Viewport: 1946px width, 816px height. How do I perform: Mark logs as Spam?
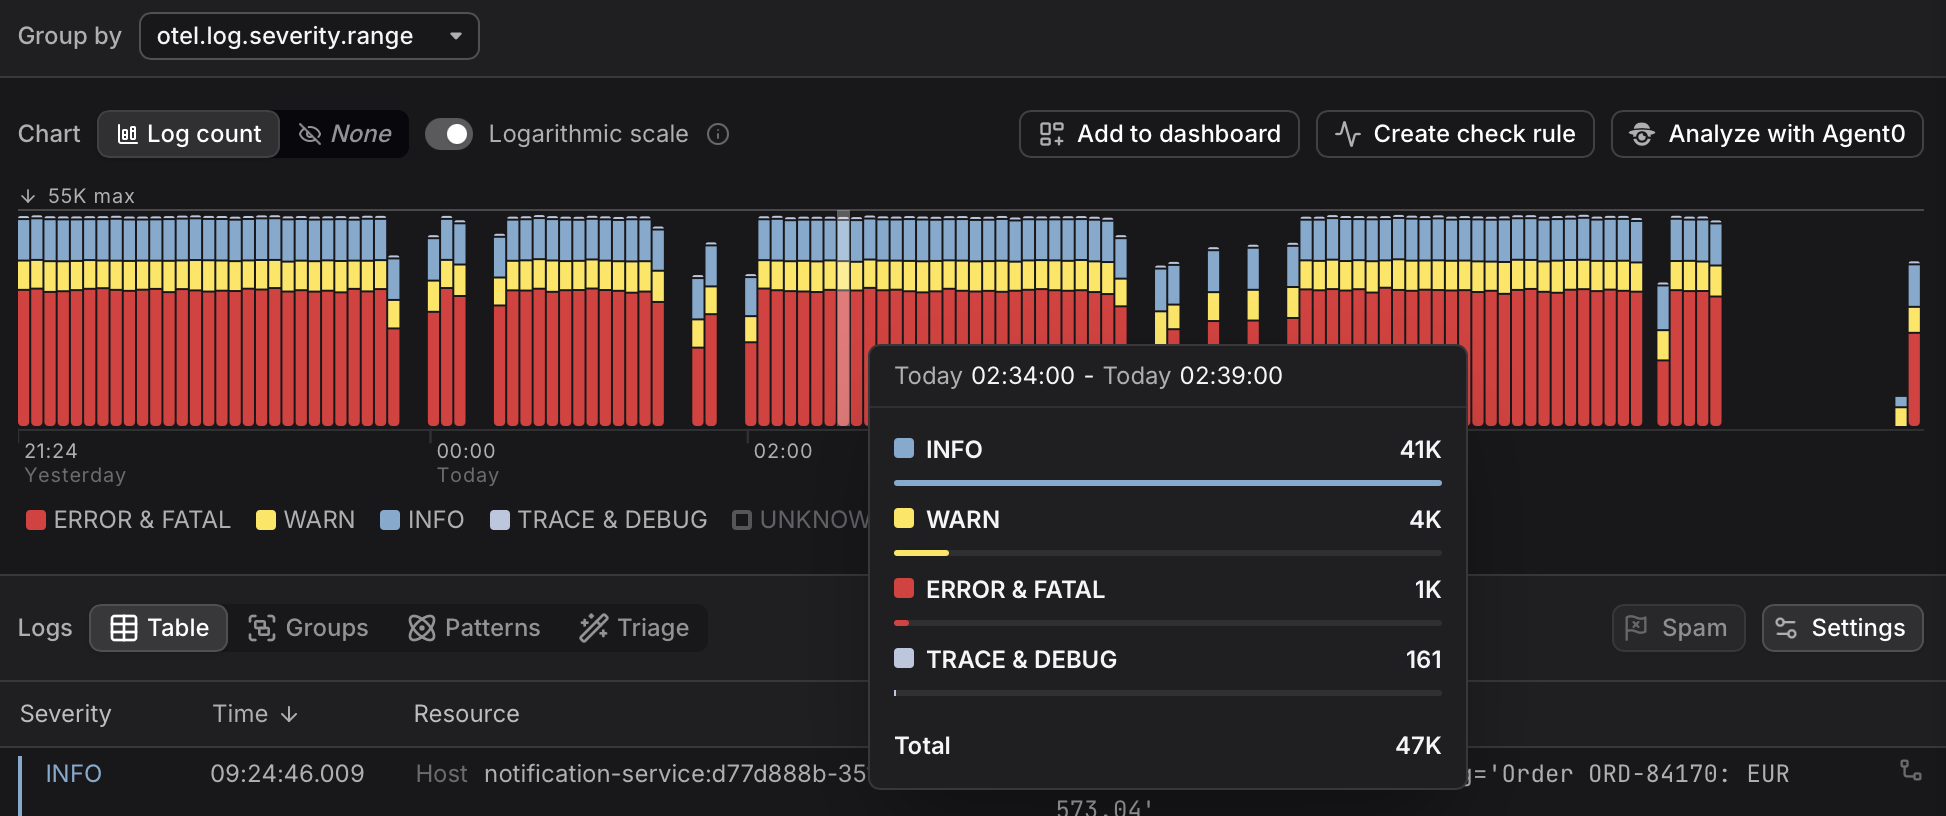coord(1677,628)
